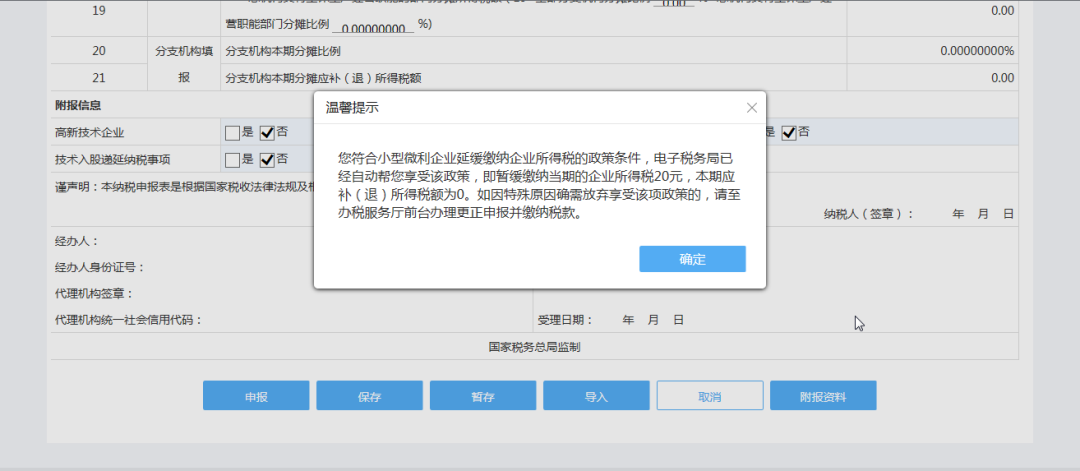Click the 温馨提示 dialog title
This screenshot has width=1080, height=471.
351,107
